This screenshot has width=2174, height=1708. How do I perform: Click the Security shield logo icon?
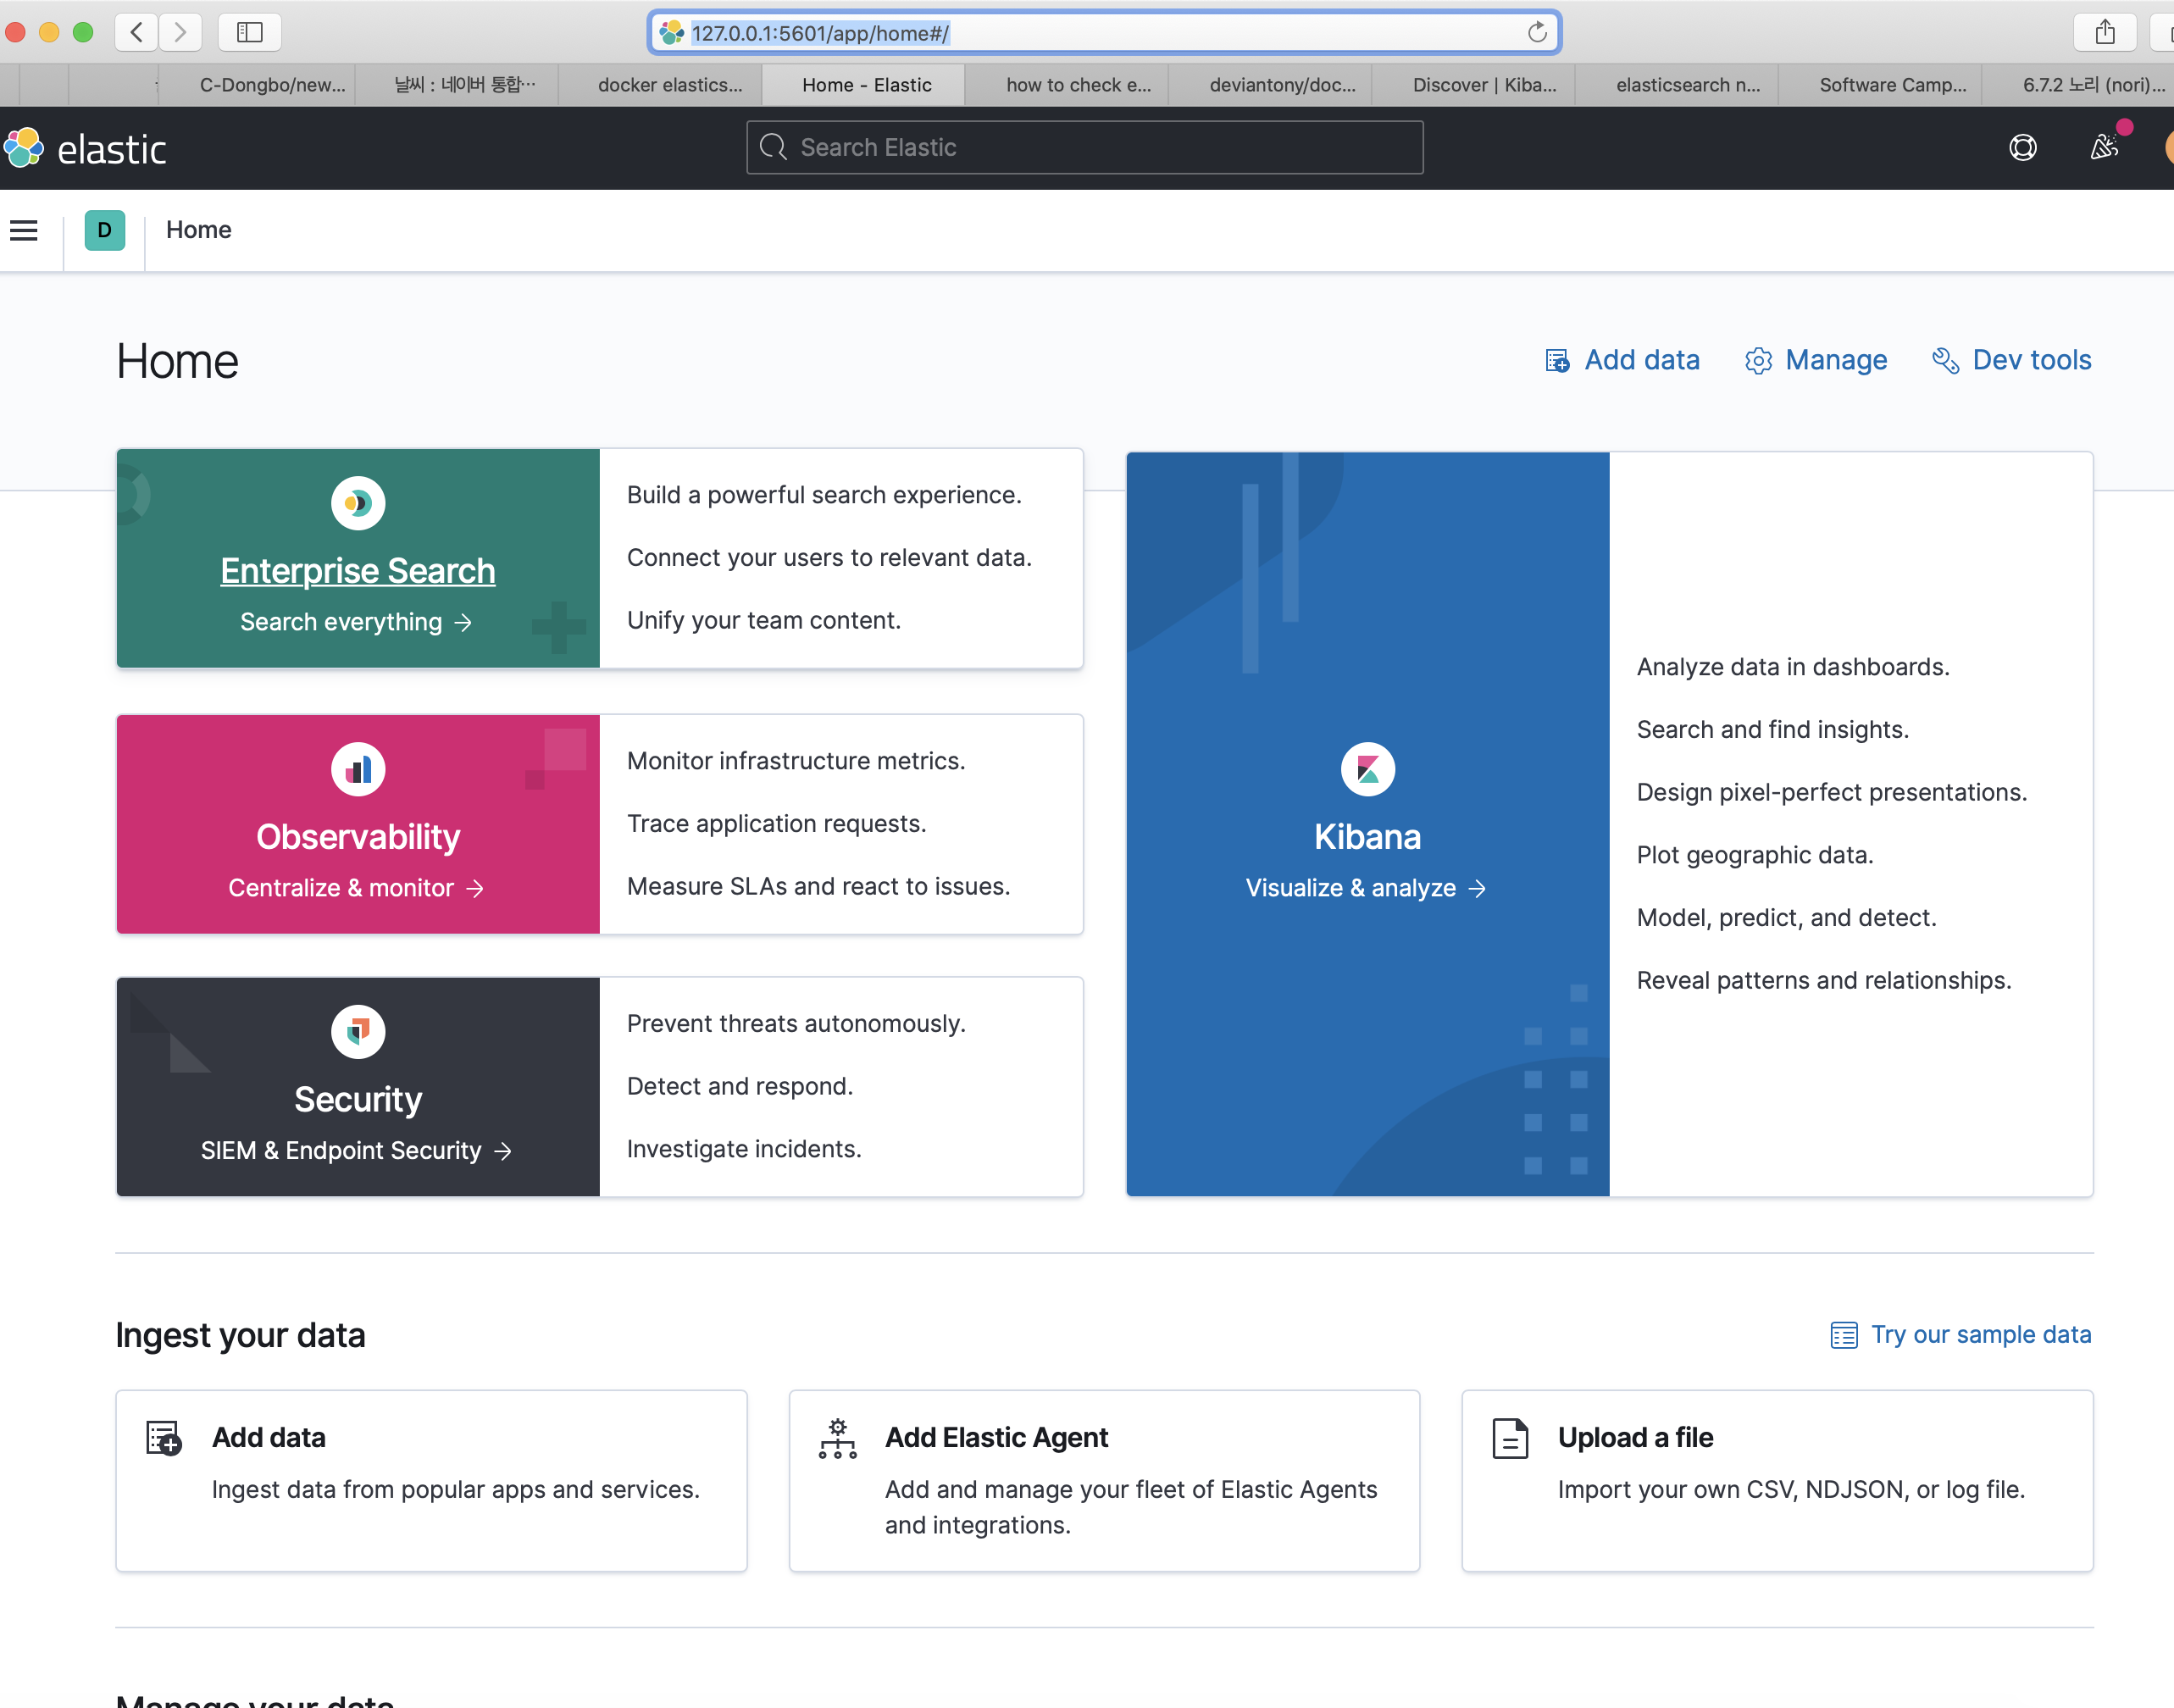[358, 1031]
